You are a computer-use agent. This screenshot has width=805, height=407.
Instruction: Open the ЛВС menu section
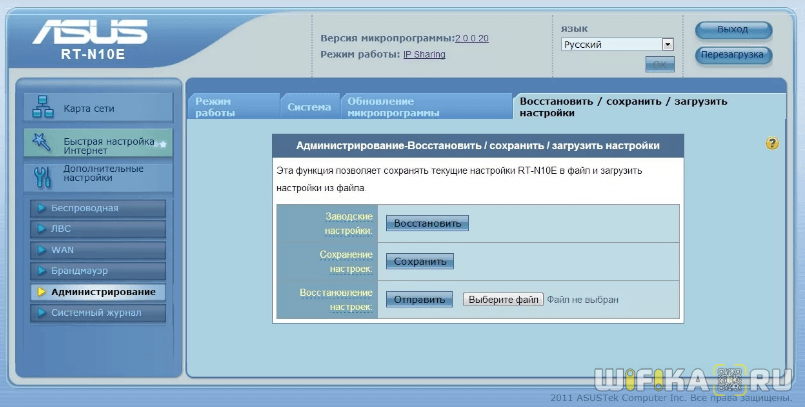click(x=98, y=229)
